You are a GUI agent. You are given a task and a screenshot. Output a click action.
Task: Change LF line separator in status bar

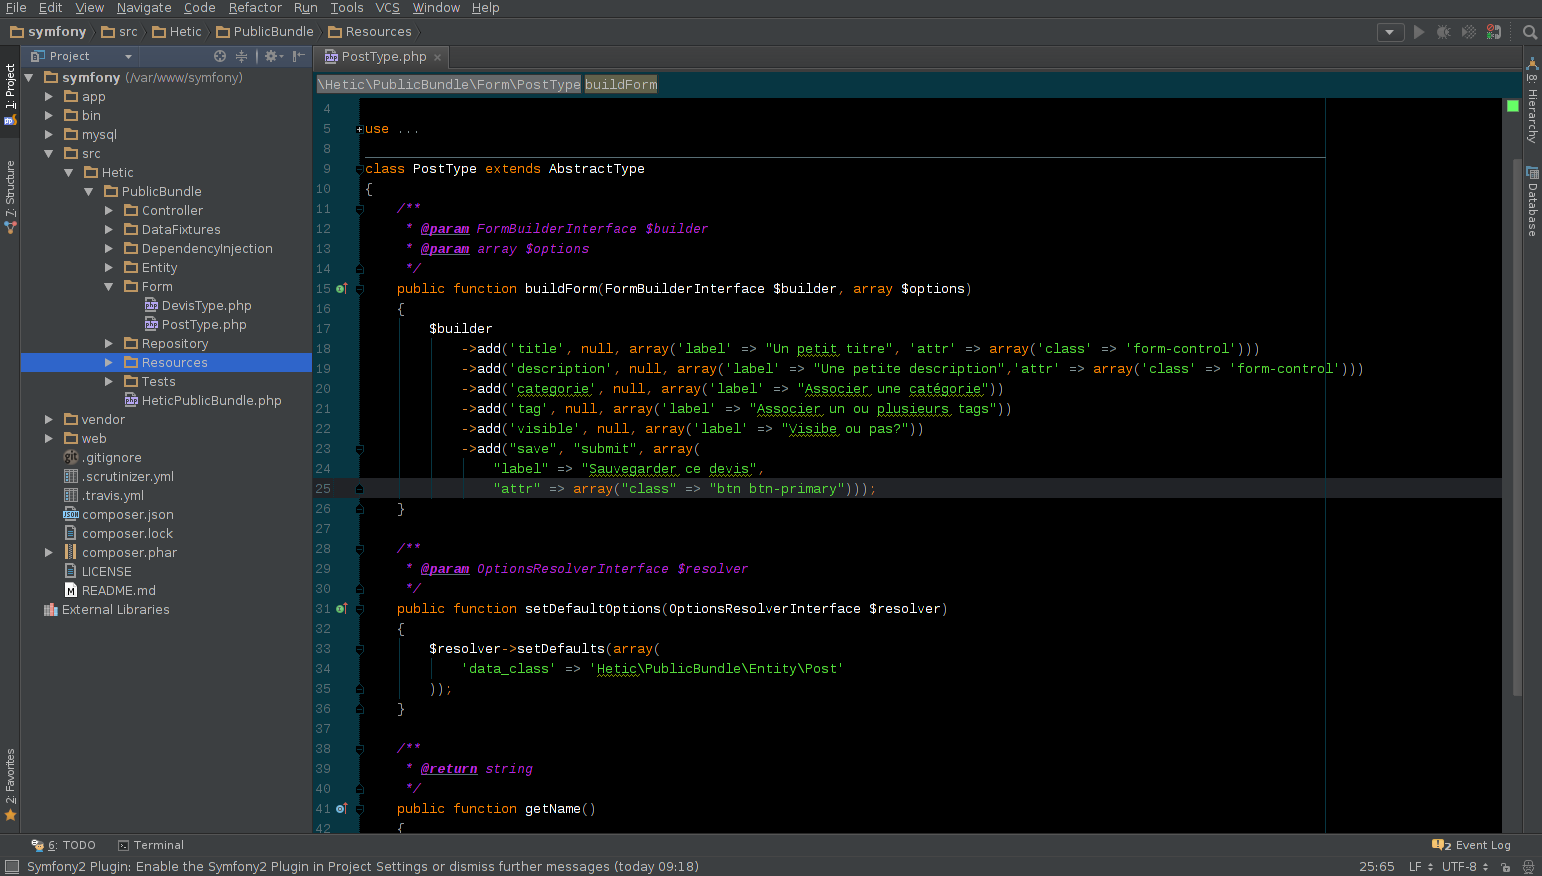pyautogui.click(x=1421, y=867)
